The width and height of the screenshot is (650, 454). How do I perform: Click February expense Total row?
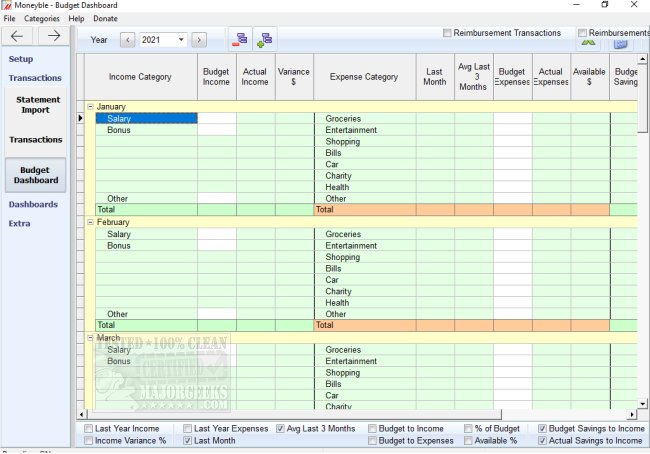coord(365,325)
